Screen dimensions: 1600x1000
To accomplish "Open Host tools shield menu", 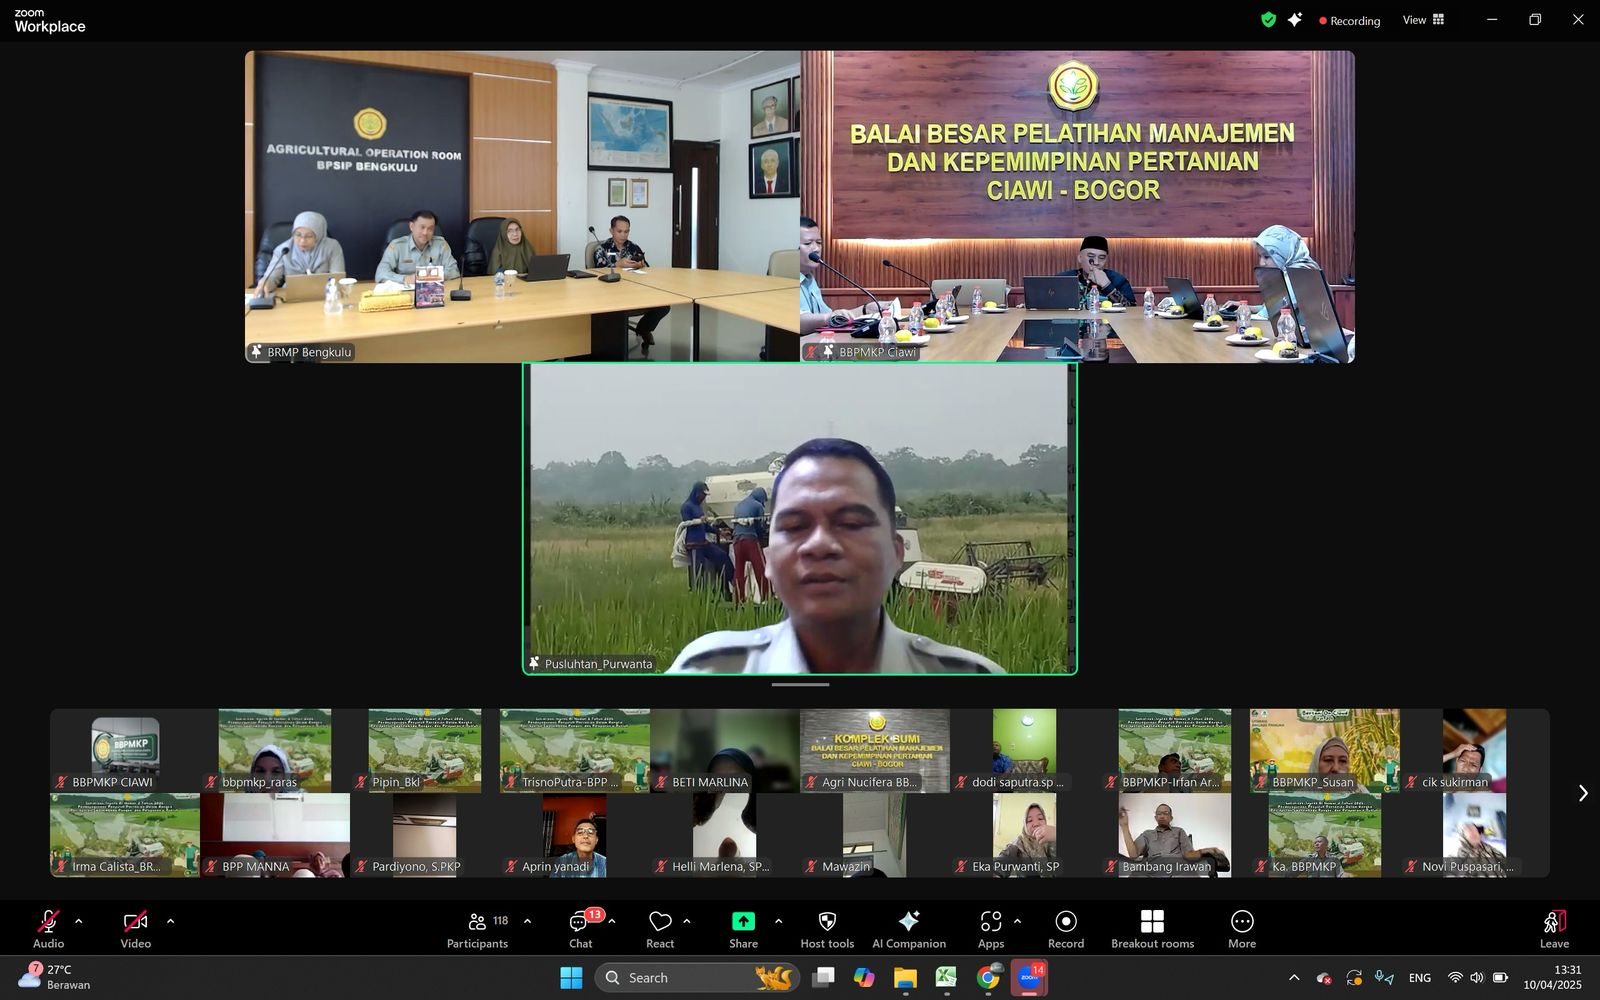I will point(827,929).
